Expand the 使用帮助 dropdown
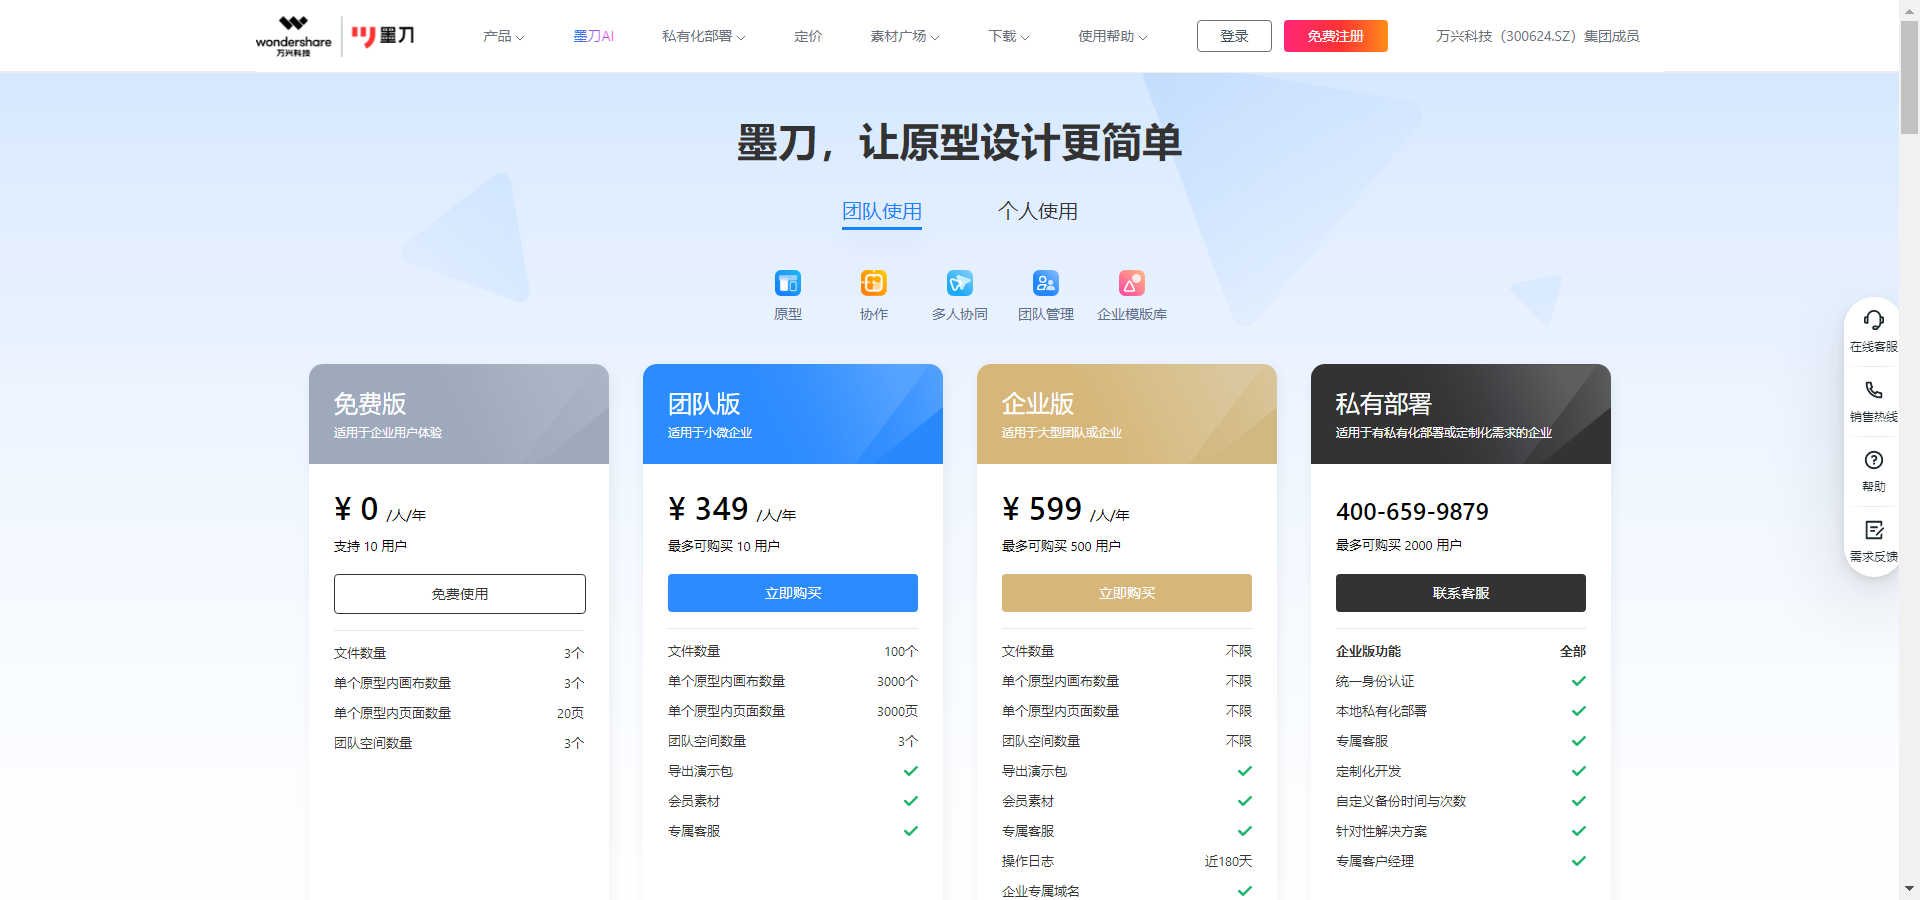 pos(1113,36)
